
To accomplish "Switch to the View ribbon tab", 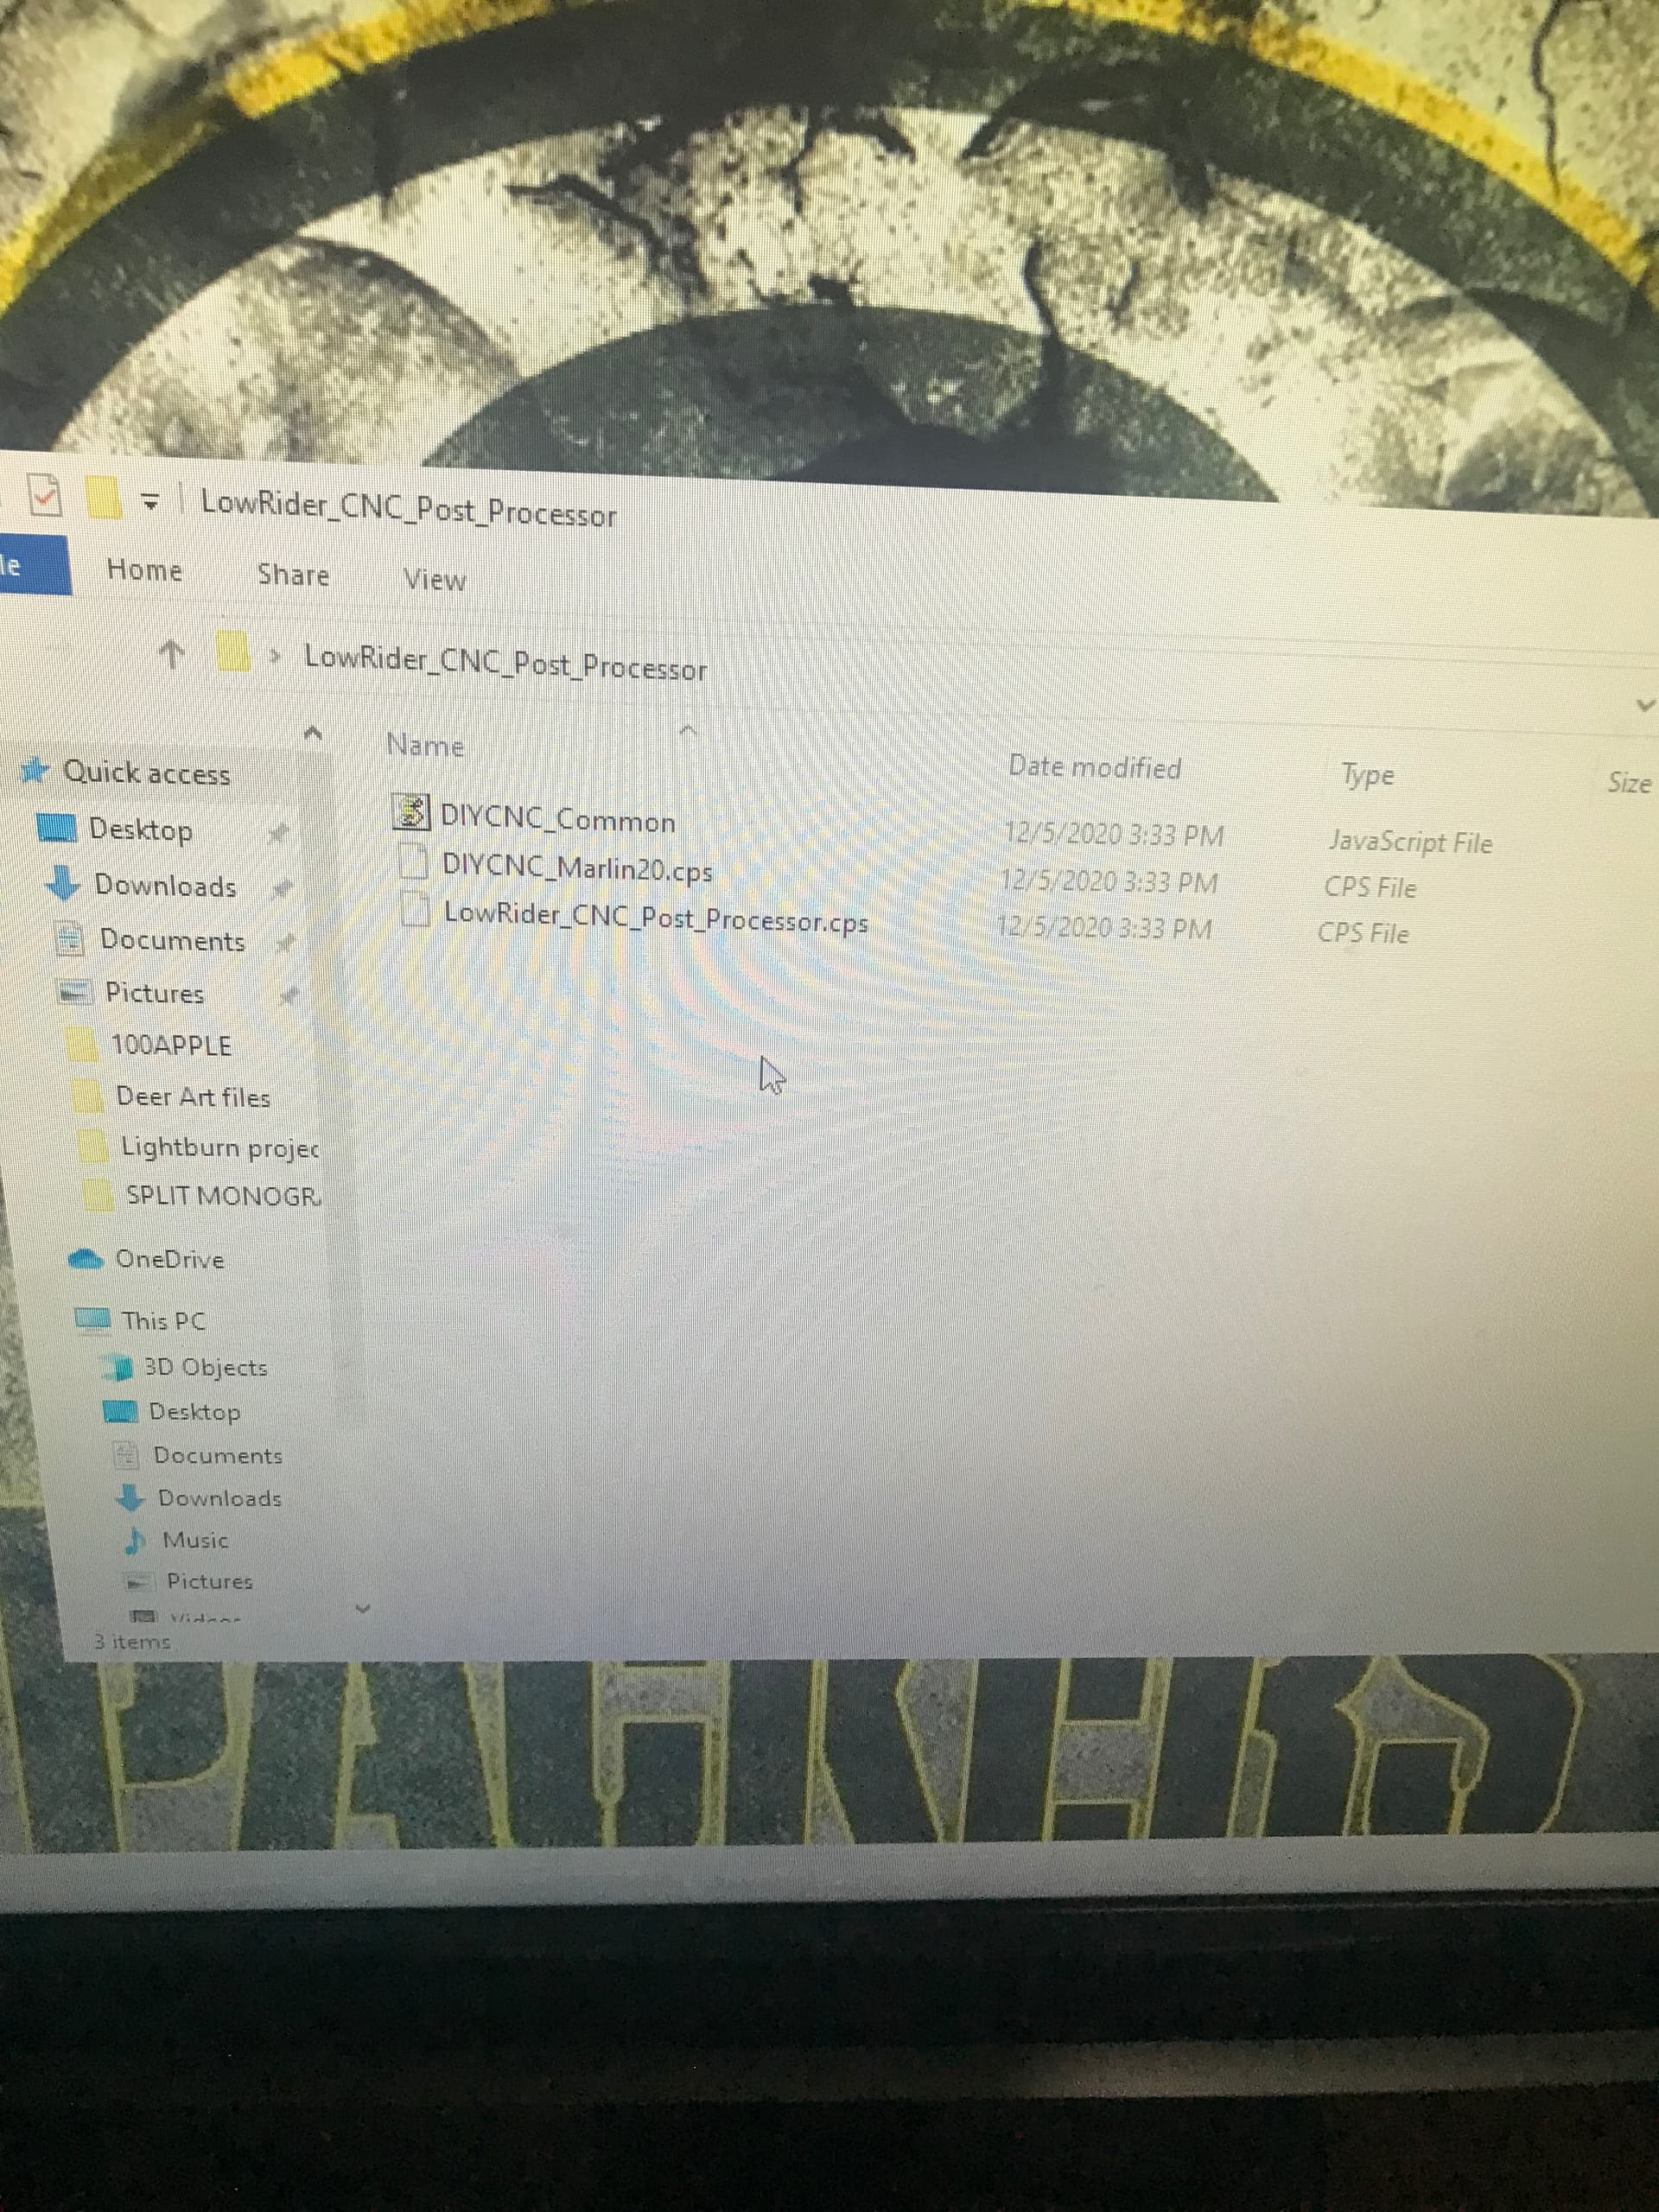I will point(434,579).
